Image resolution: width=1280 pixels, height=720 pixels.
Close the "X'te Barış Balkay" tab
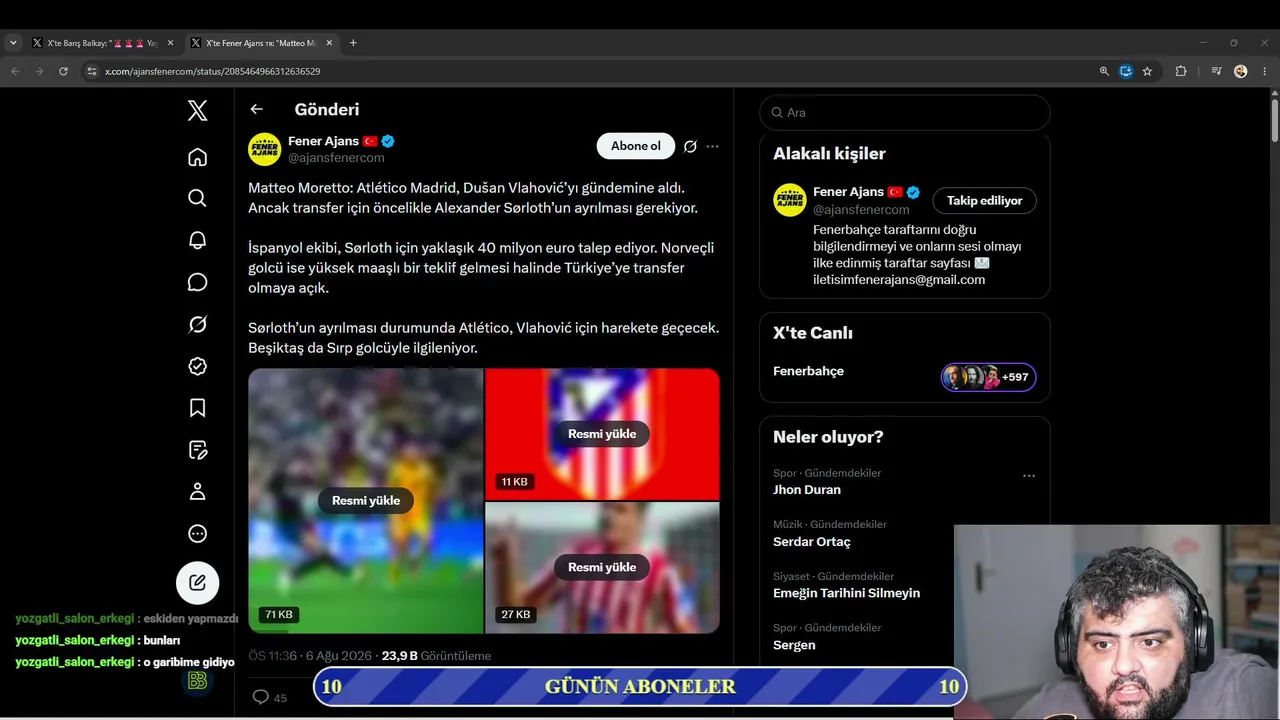[x=170, y=43]
